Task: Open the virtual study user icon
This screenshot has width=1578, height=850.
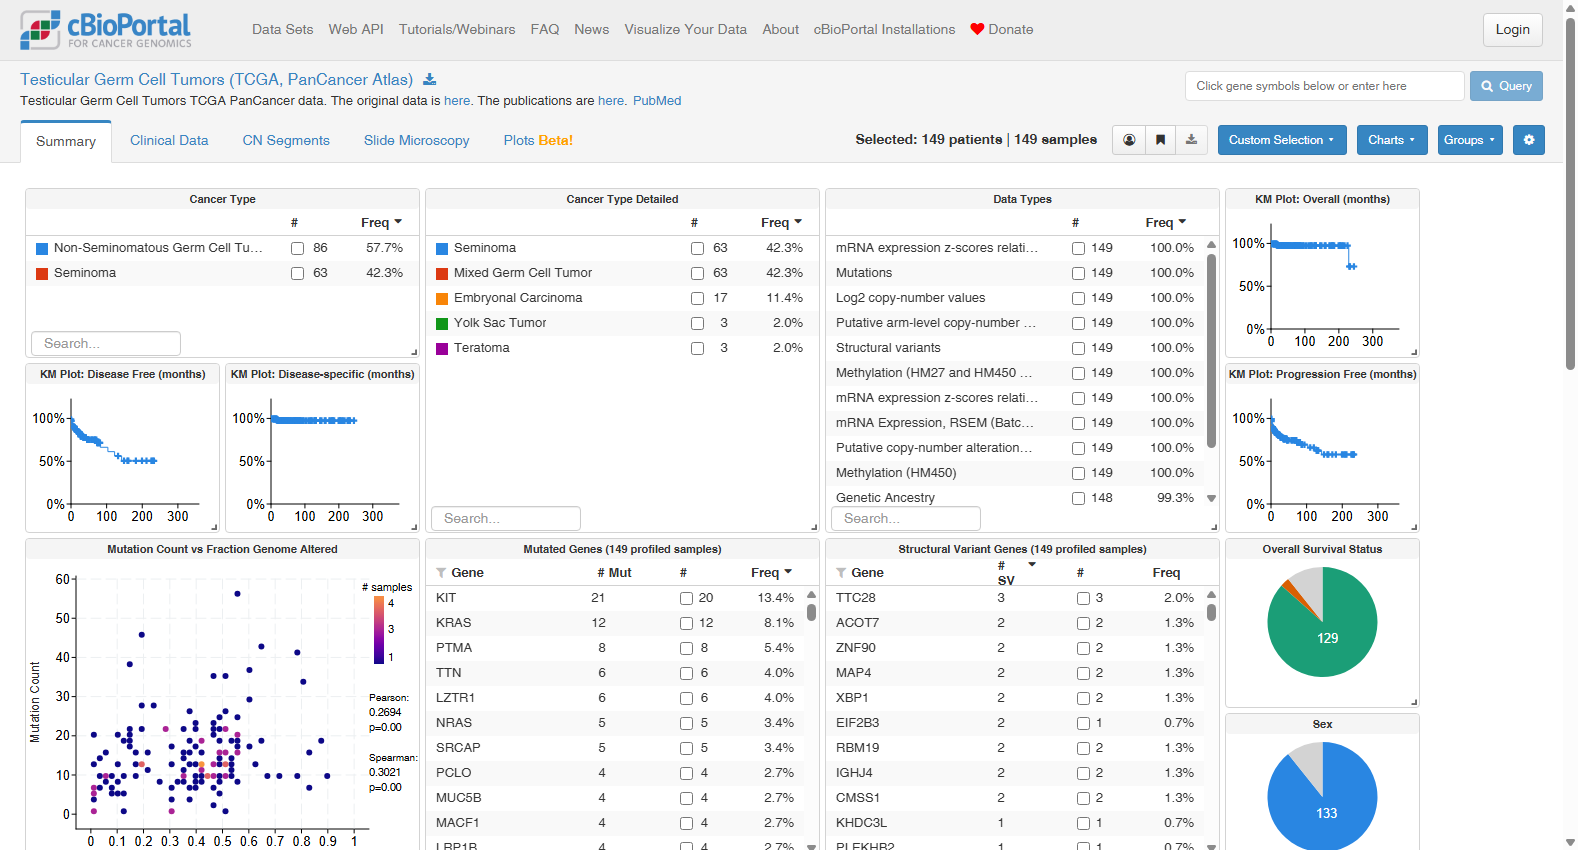Action: 1129,140
